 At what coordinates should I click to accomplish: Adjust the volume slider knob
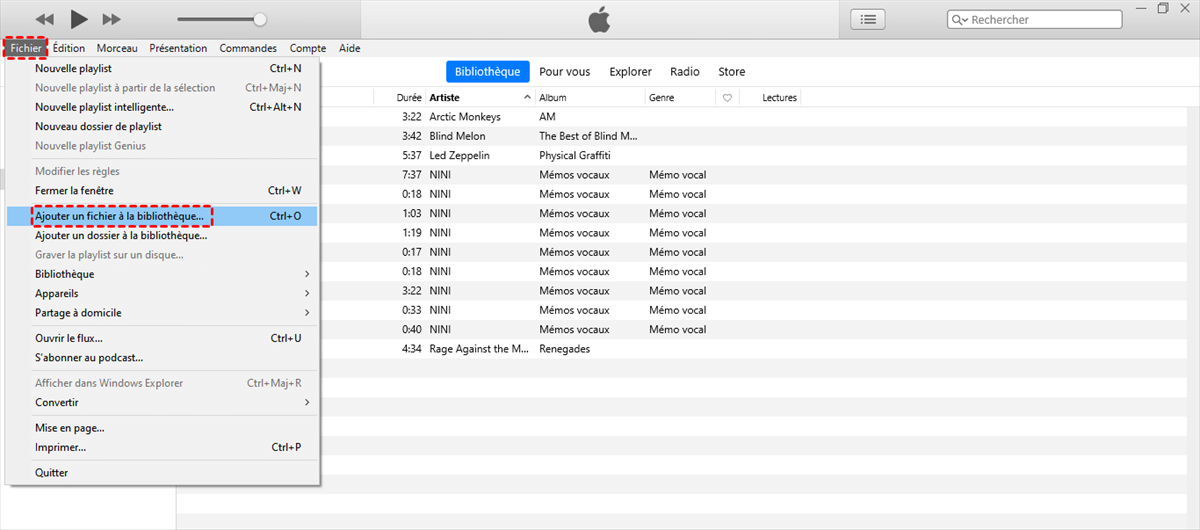260,19
